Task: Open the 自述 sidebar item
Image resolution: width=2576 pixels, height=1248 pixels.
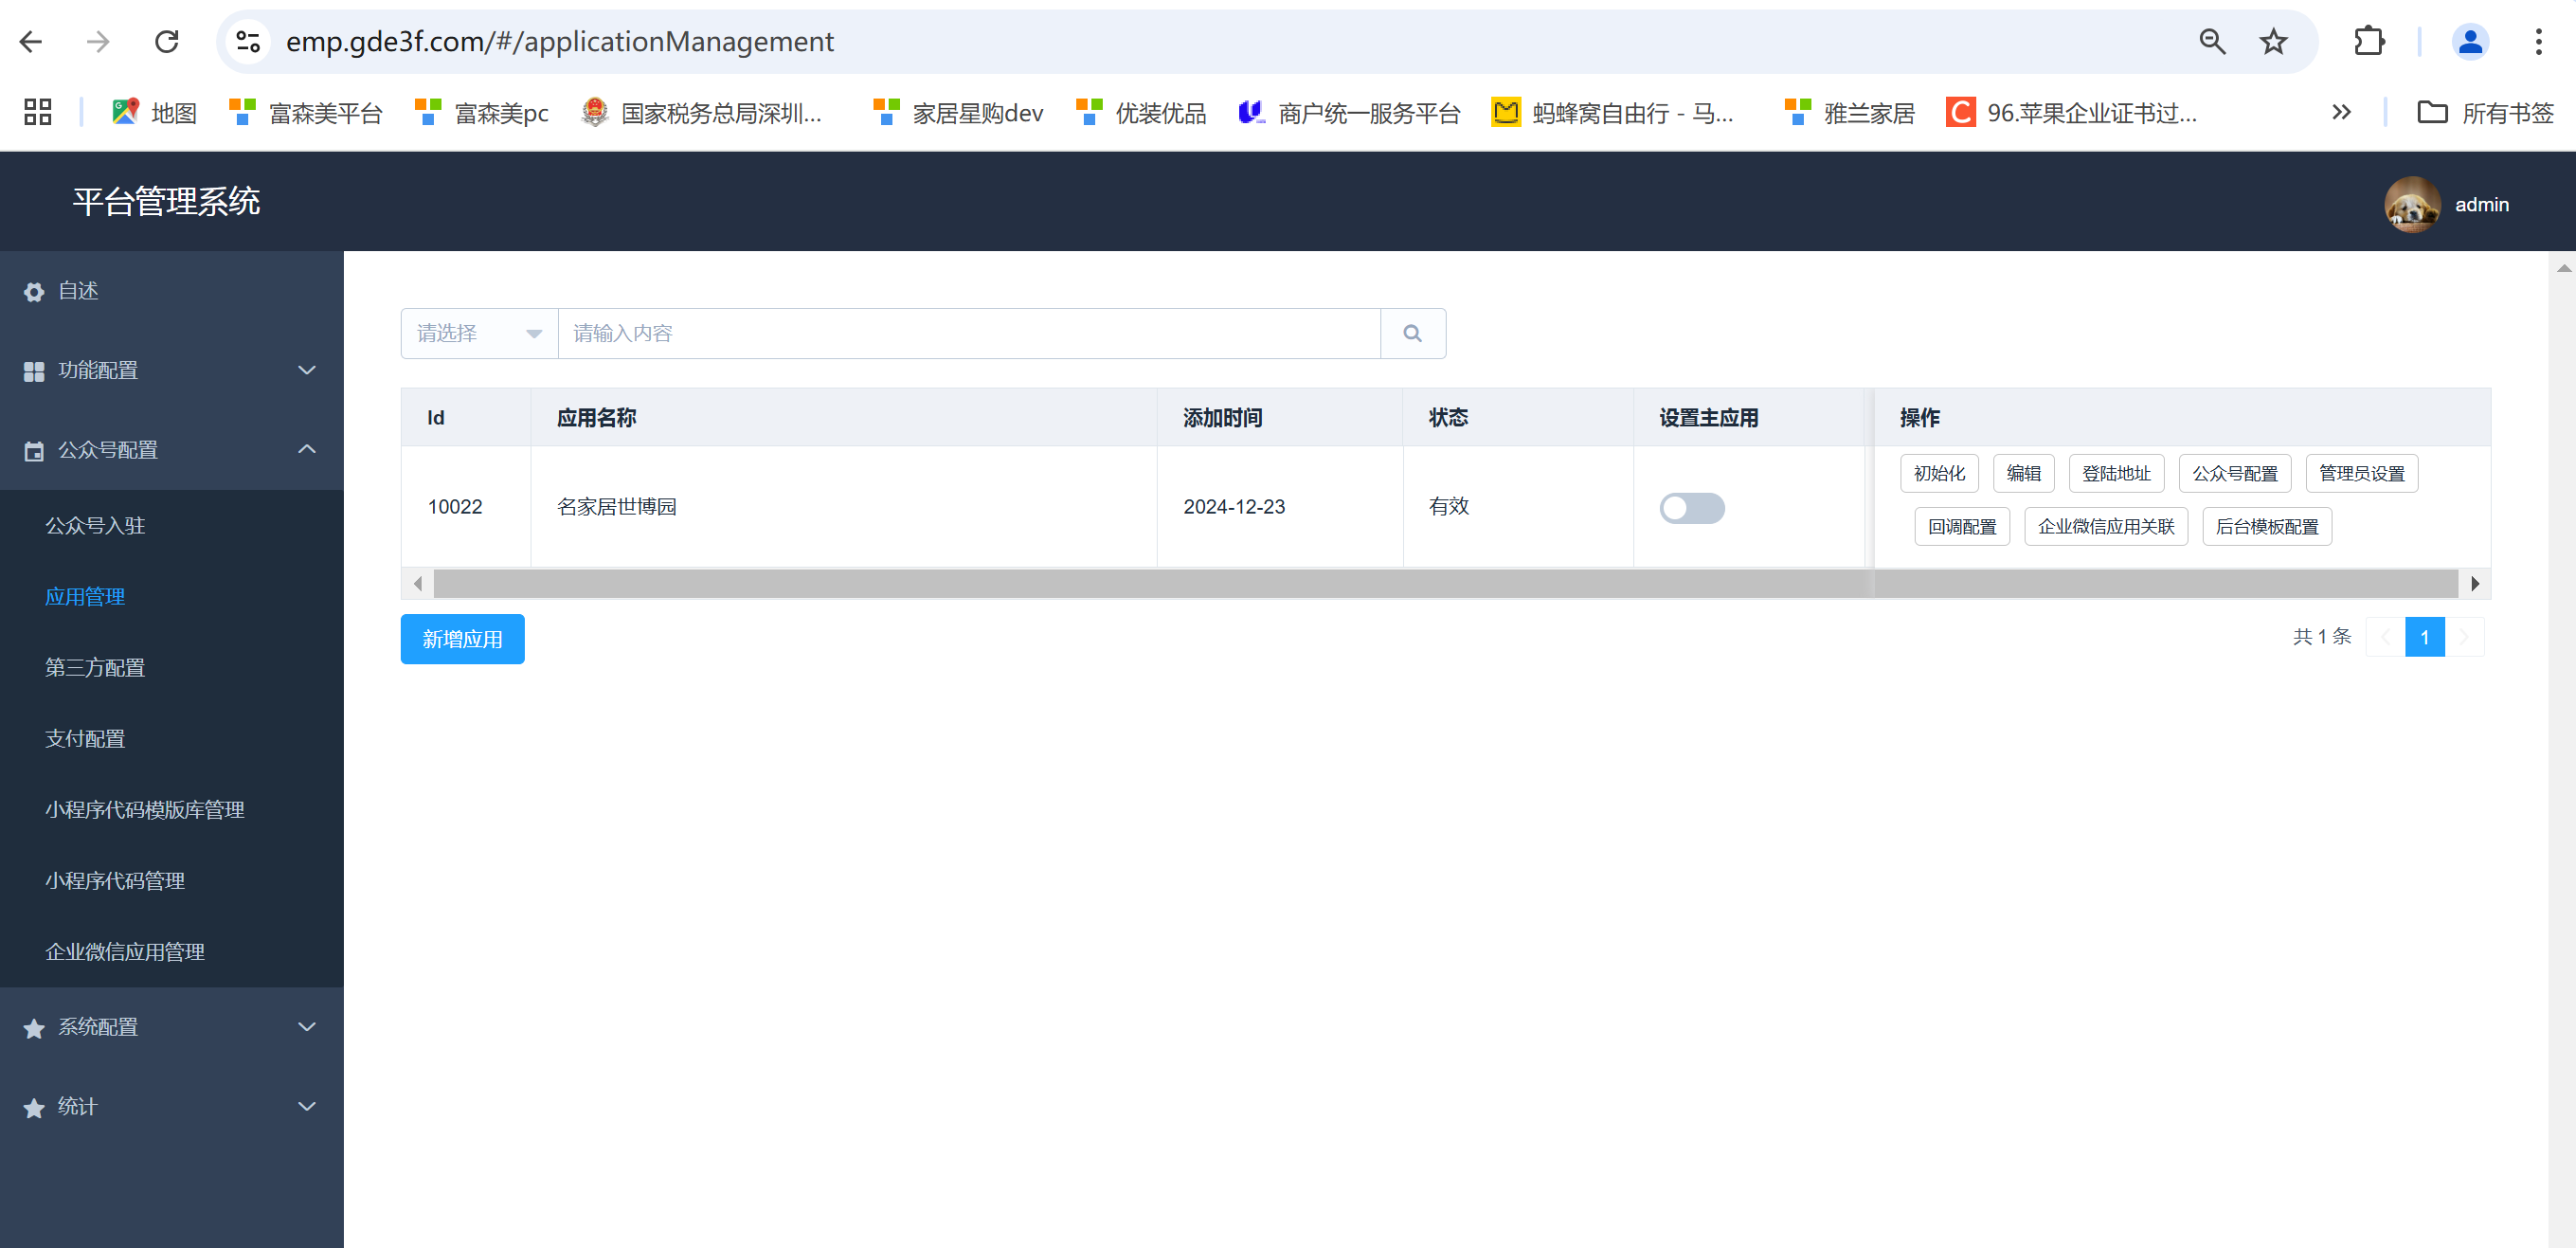Action: [x=172, y=291]
